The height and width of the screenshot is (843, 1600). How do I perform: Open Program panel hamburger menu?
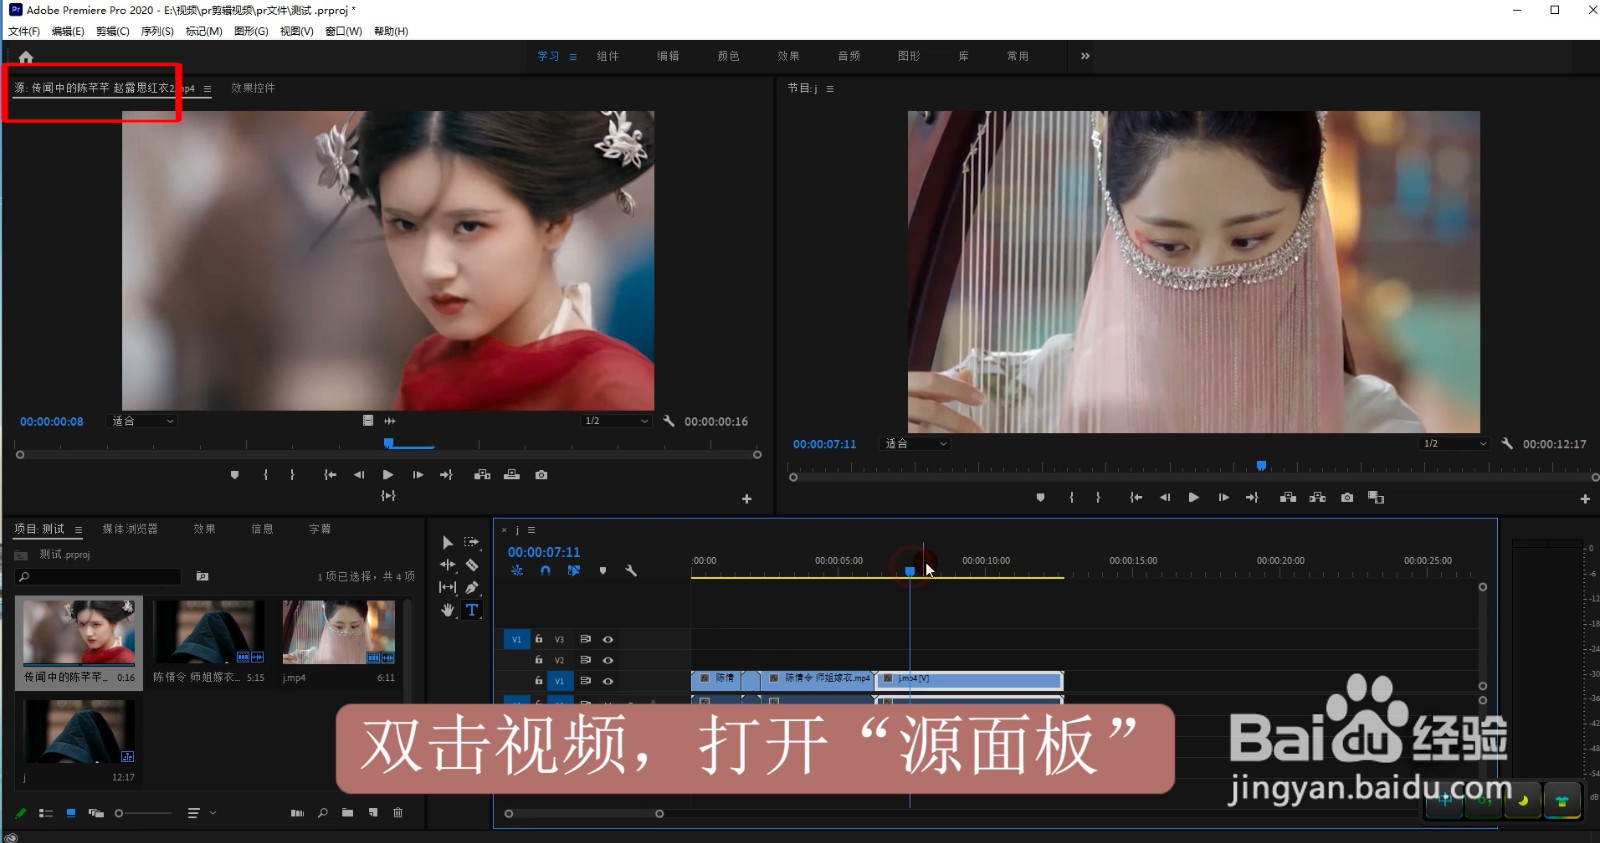pos(830,89)
